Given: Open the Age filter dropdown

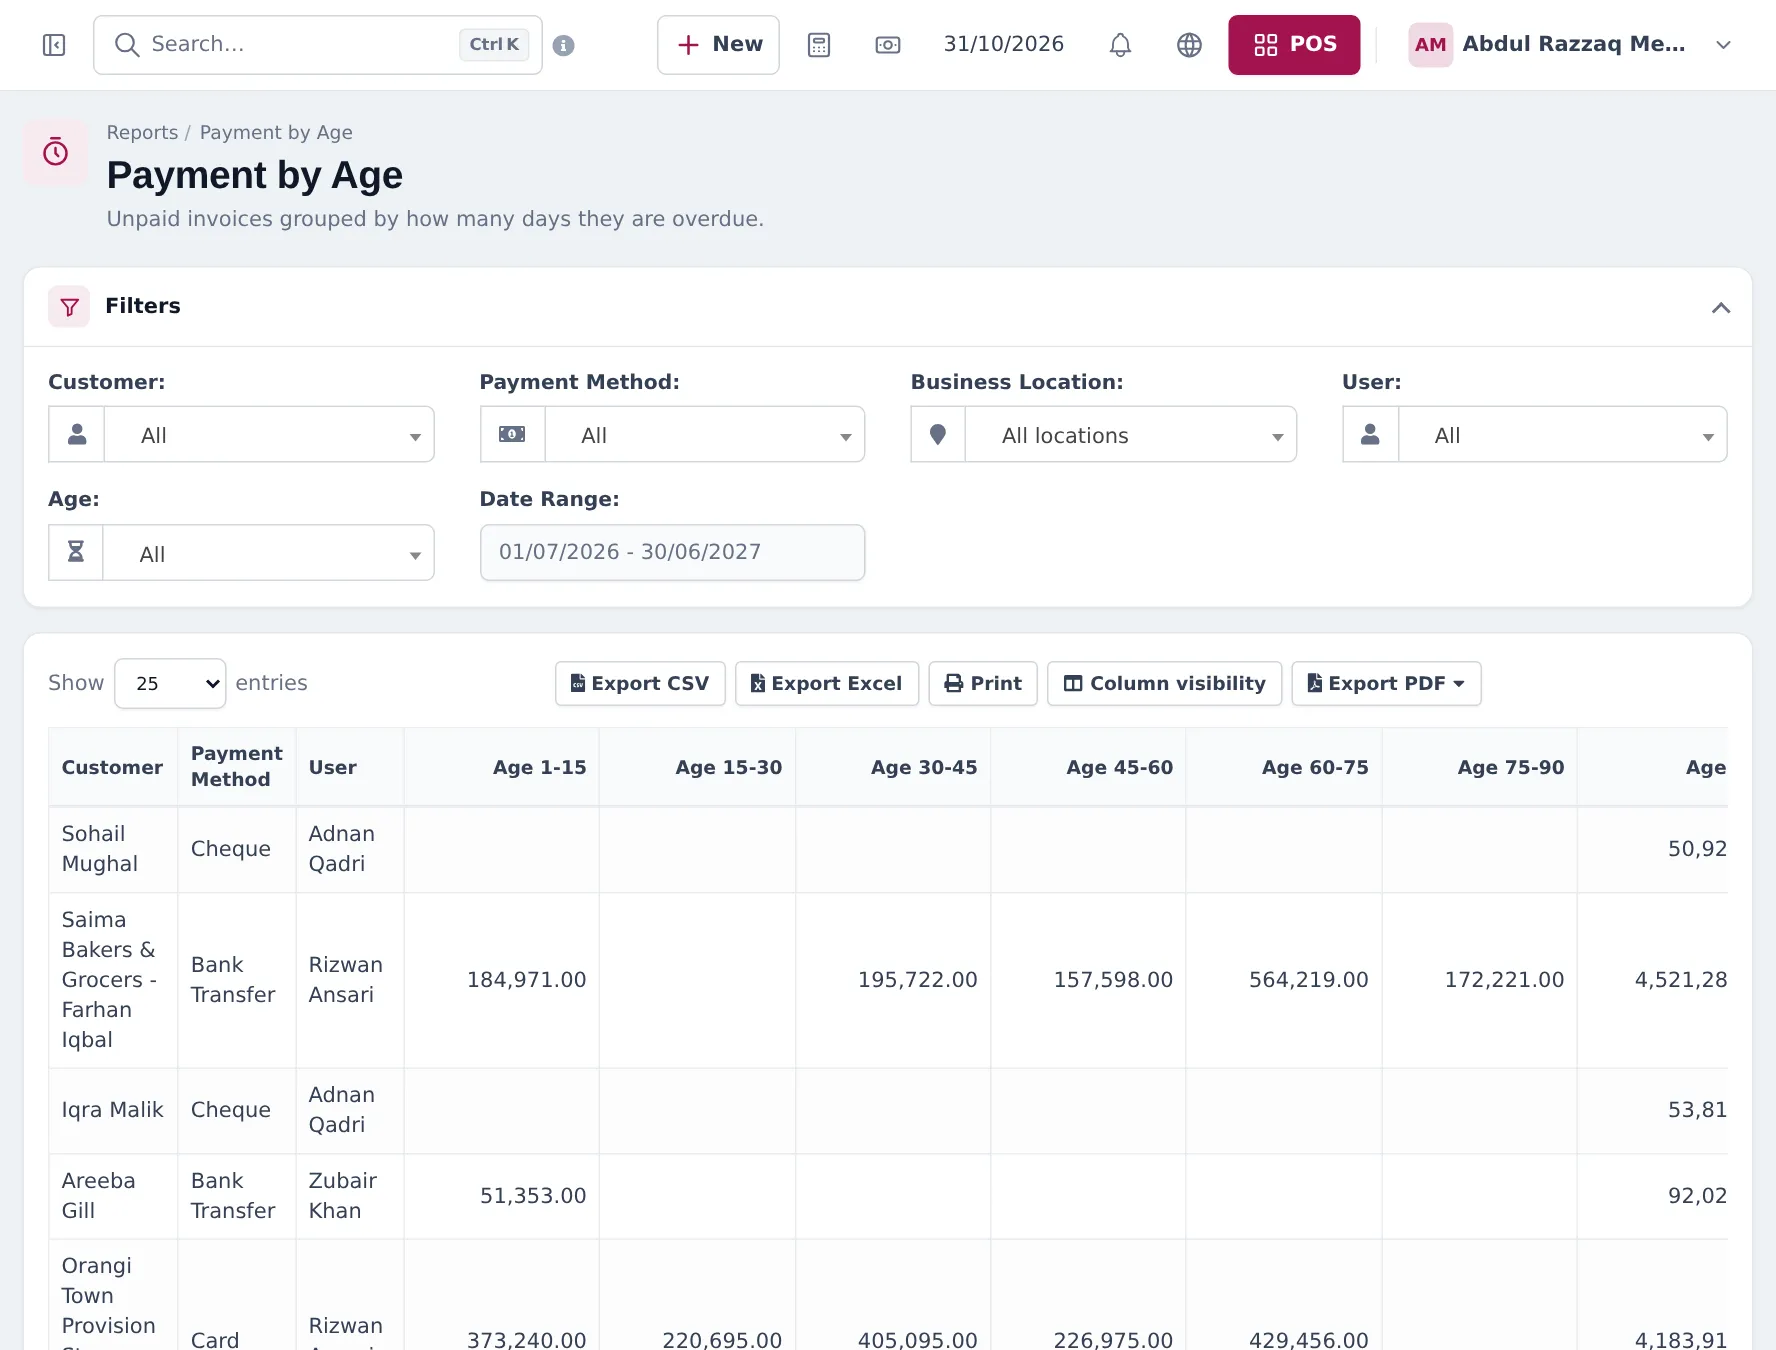Looking at the screenshot, I should click(x=268, y=552).
